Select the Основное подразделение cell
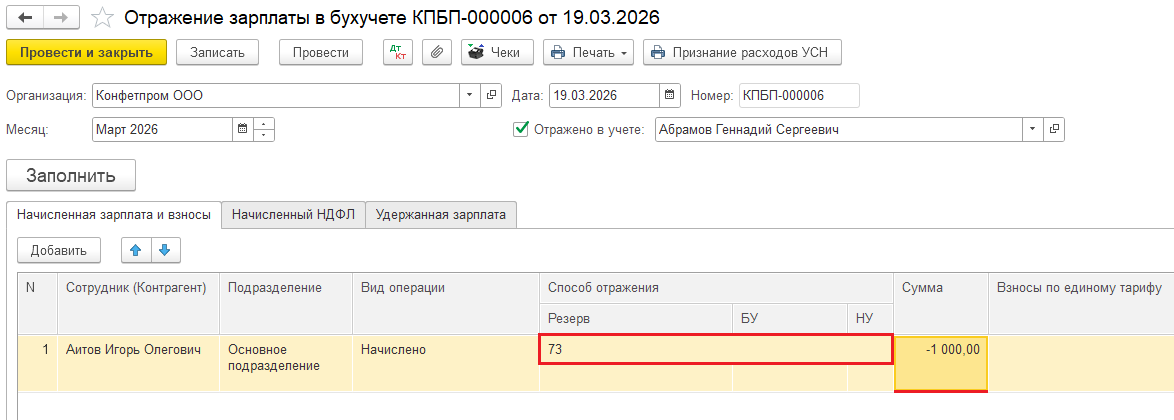This screenshot has height=420, width=1174. (x=285, y=362)
